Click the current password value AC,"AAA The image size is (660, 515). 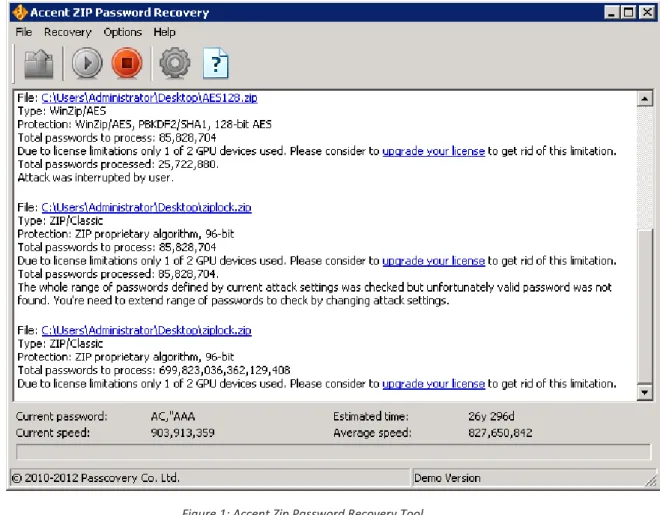point(173,417)
